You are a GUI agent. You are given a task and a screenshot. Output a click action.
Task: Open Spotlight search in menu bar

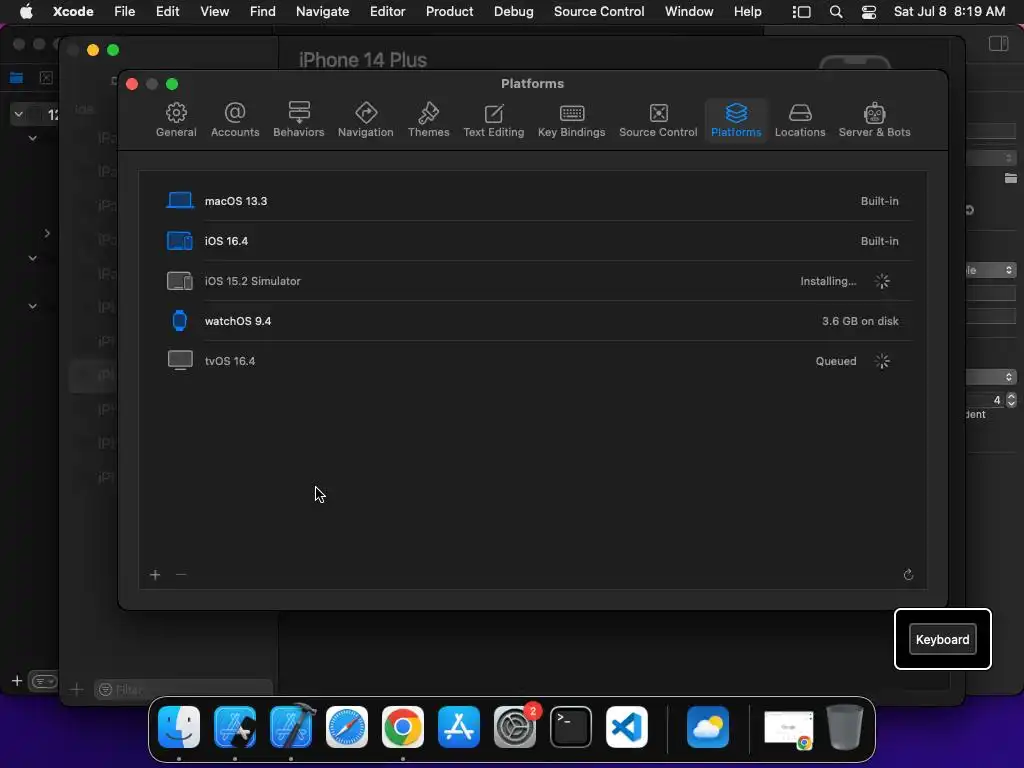[x=835, y=12]
